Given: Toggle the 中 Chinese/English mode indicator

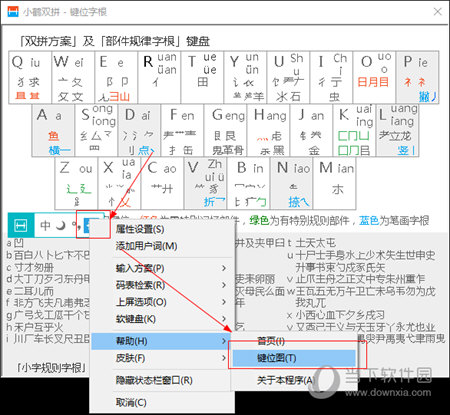Looking at the screenshot, I should [x=45, y=226].
